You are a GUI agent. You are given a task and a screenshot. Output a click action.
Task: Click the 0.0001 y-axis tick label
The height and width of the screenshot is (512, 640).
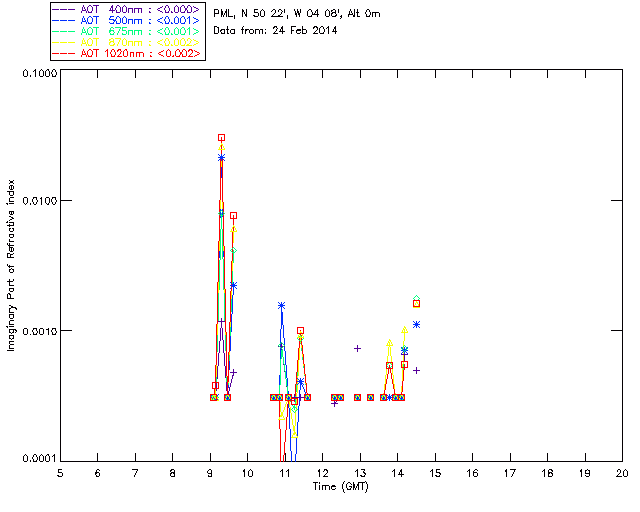pos(39,459)
